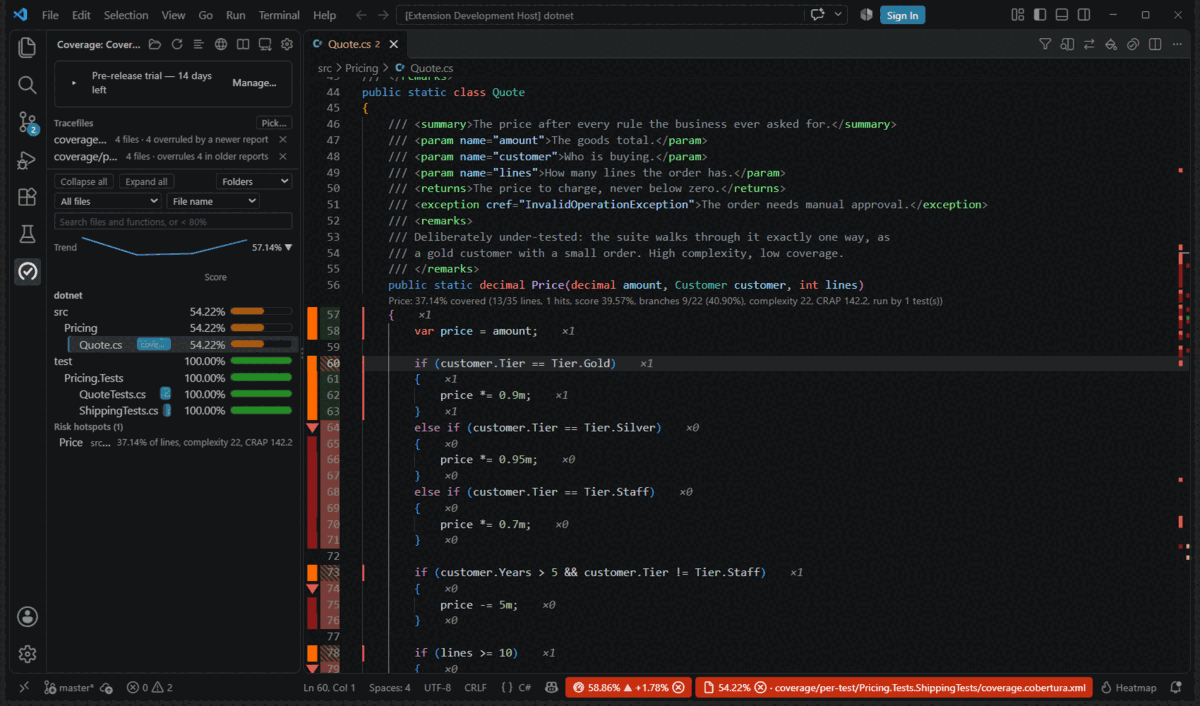Open the File name sort dropdown

(213, 201)
